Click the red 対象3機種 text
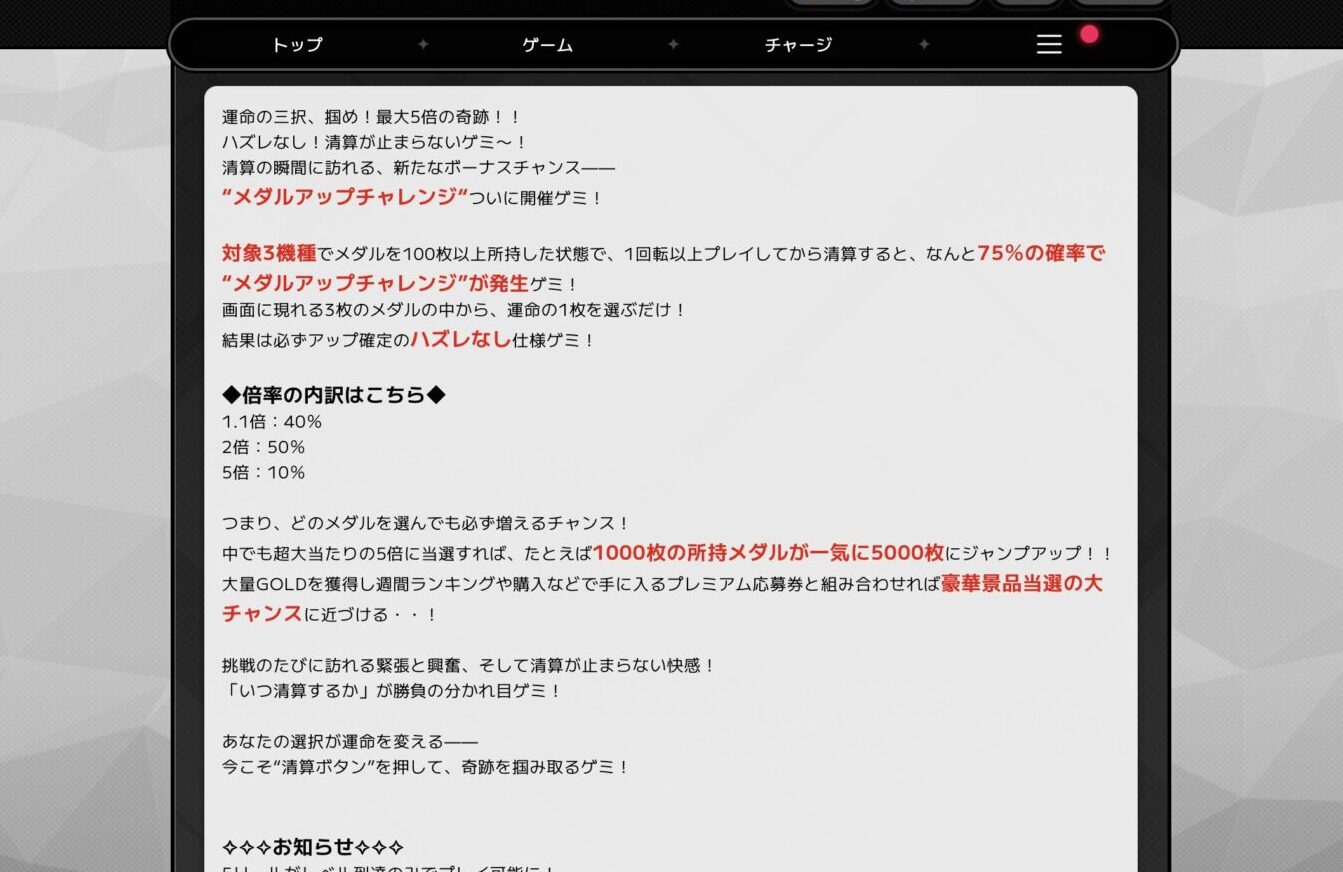Viewport: 1343px width, 872px height. pos(269,254)
